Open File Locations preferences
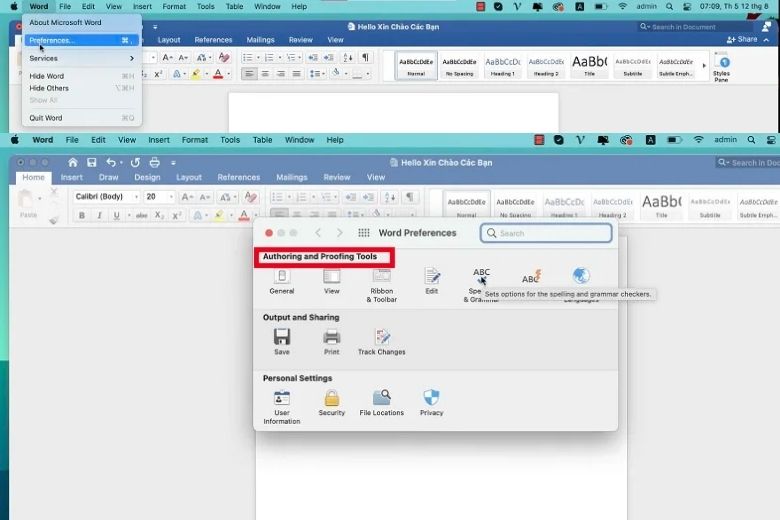The width and height of the screenshot is (780, 520). click(x=382, y=403)
